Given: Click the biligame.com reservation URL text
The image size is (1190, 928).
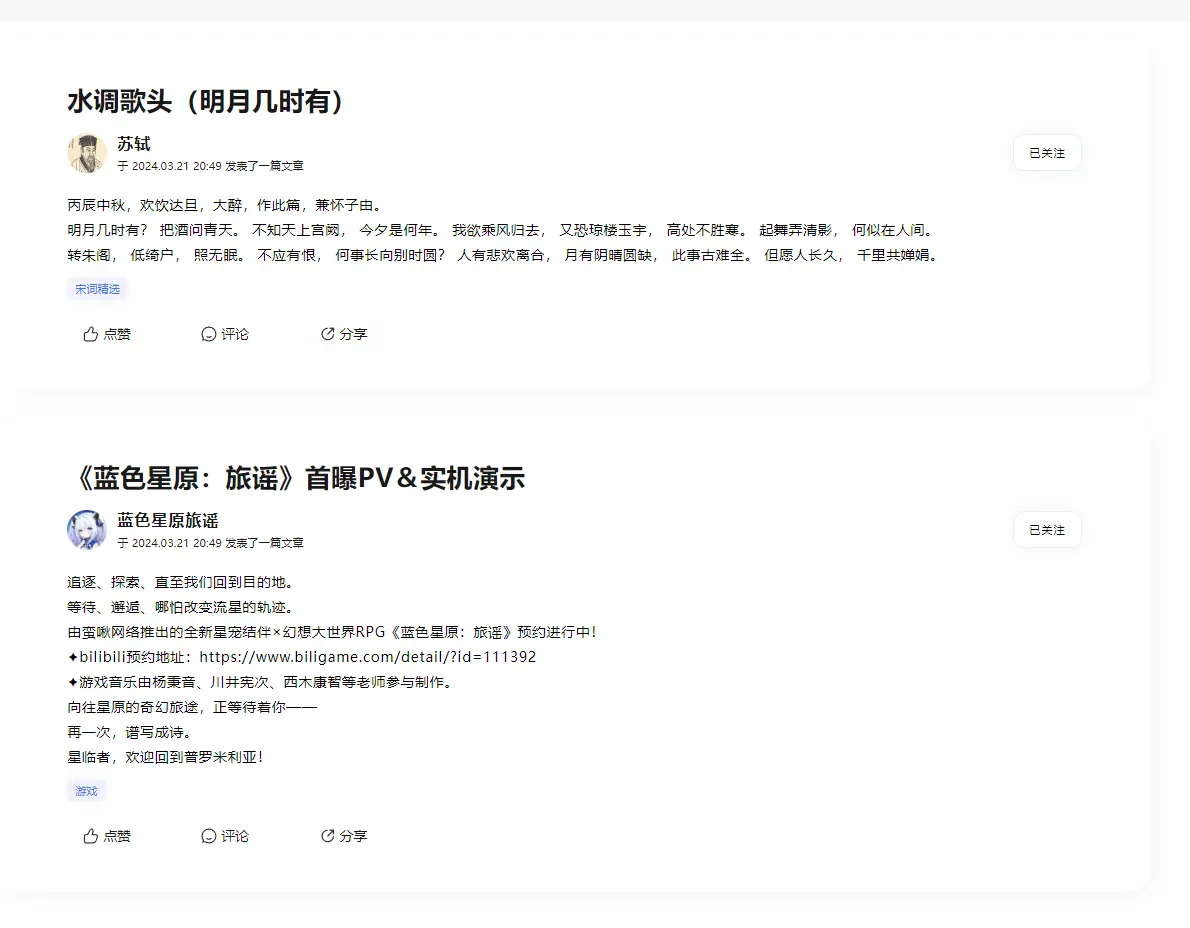Looking at the screenshot, I should [x=368, y=656].
